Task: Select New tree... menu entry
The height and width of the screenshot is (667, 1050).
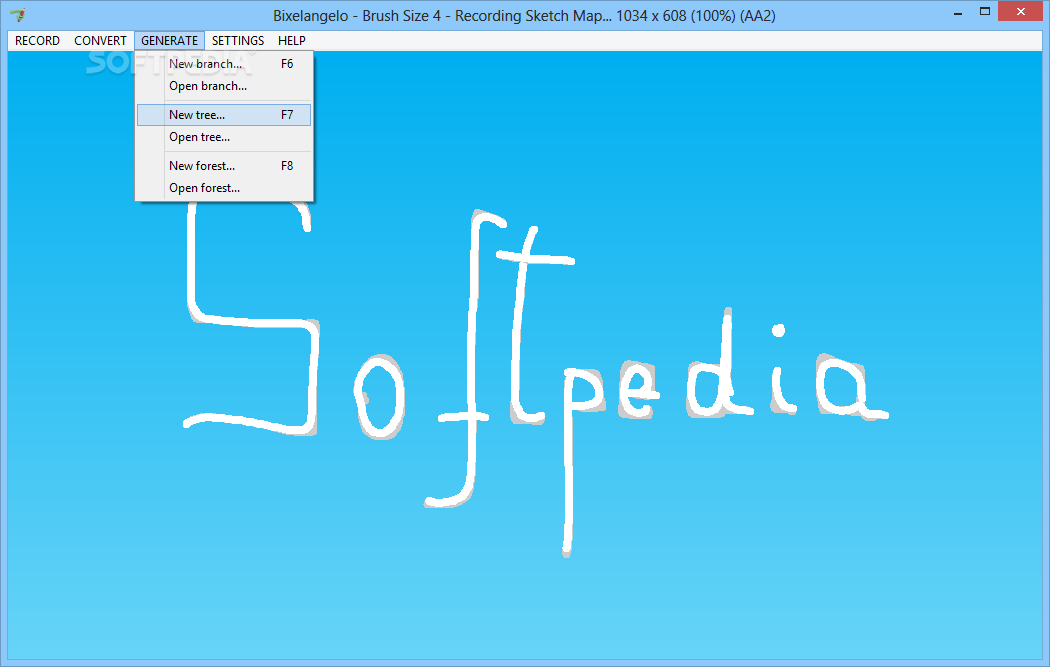Action: 224,115
